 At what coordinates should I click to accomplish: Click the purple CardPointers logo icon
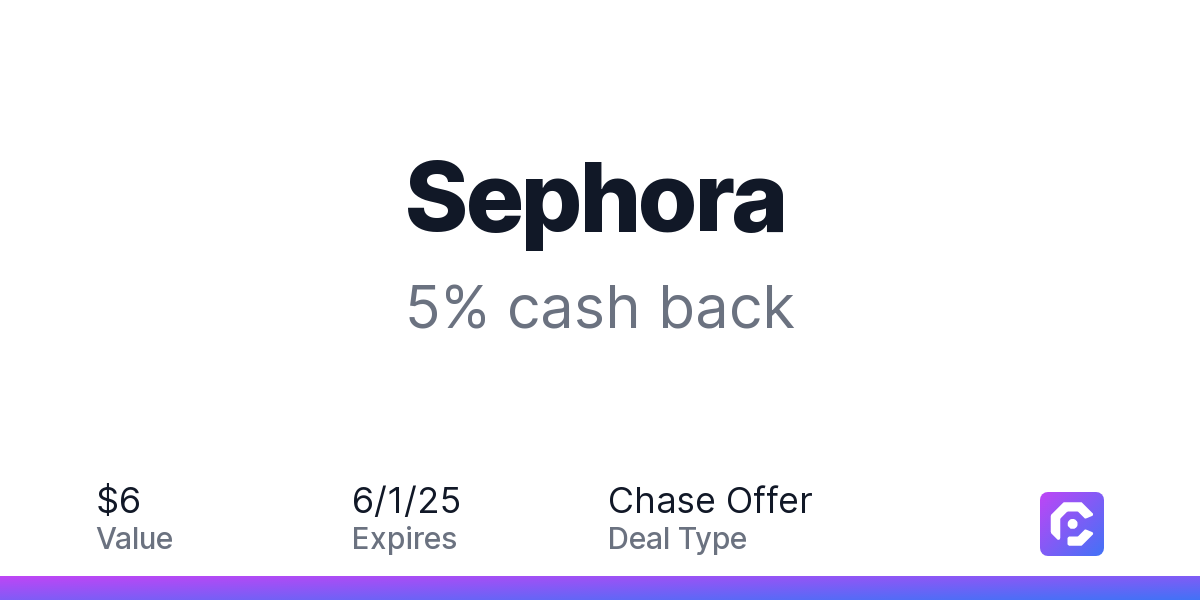coord(1072,524)
